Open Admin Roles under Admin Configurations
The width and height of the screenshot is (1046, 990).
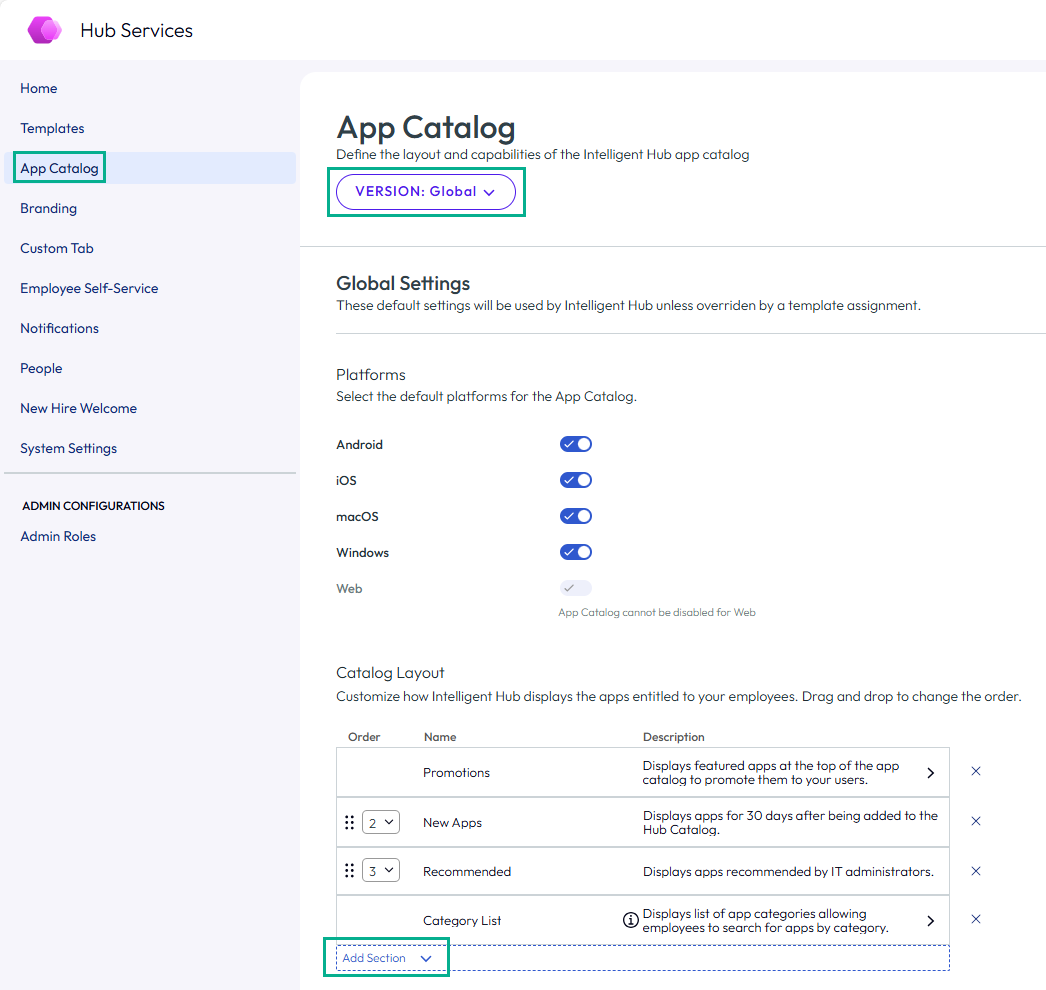tap(58, 536)
